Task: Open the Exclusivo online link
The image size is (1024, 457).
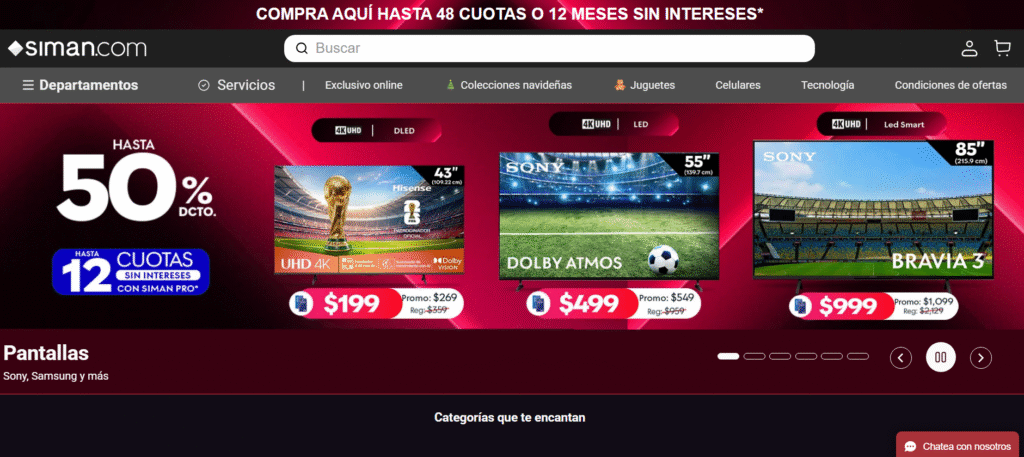Action: pyautogui.click(x=364, y=86)
